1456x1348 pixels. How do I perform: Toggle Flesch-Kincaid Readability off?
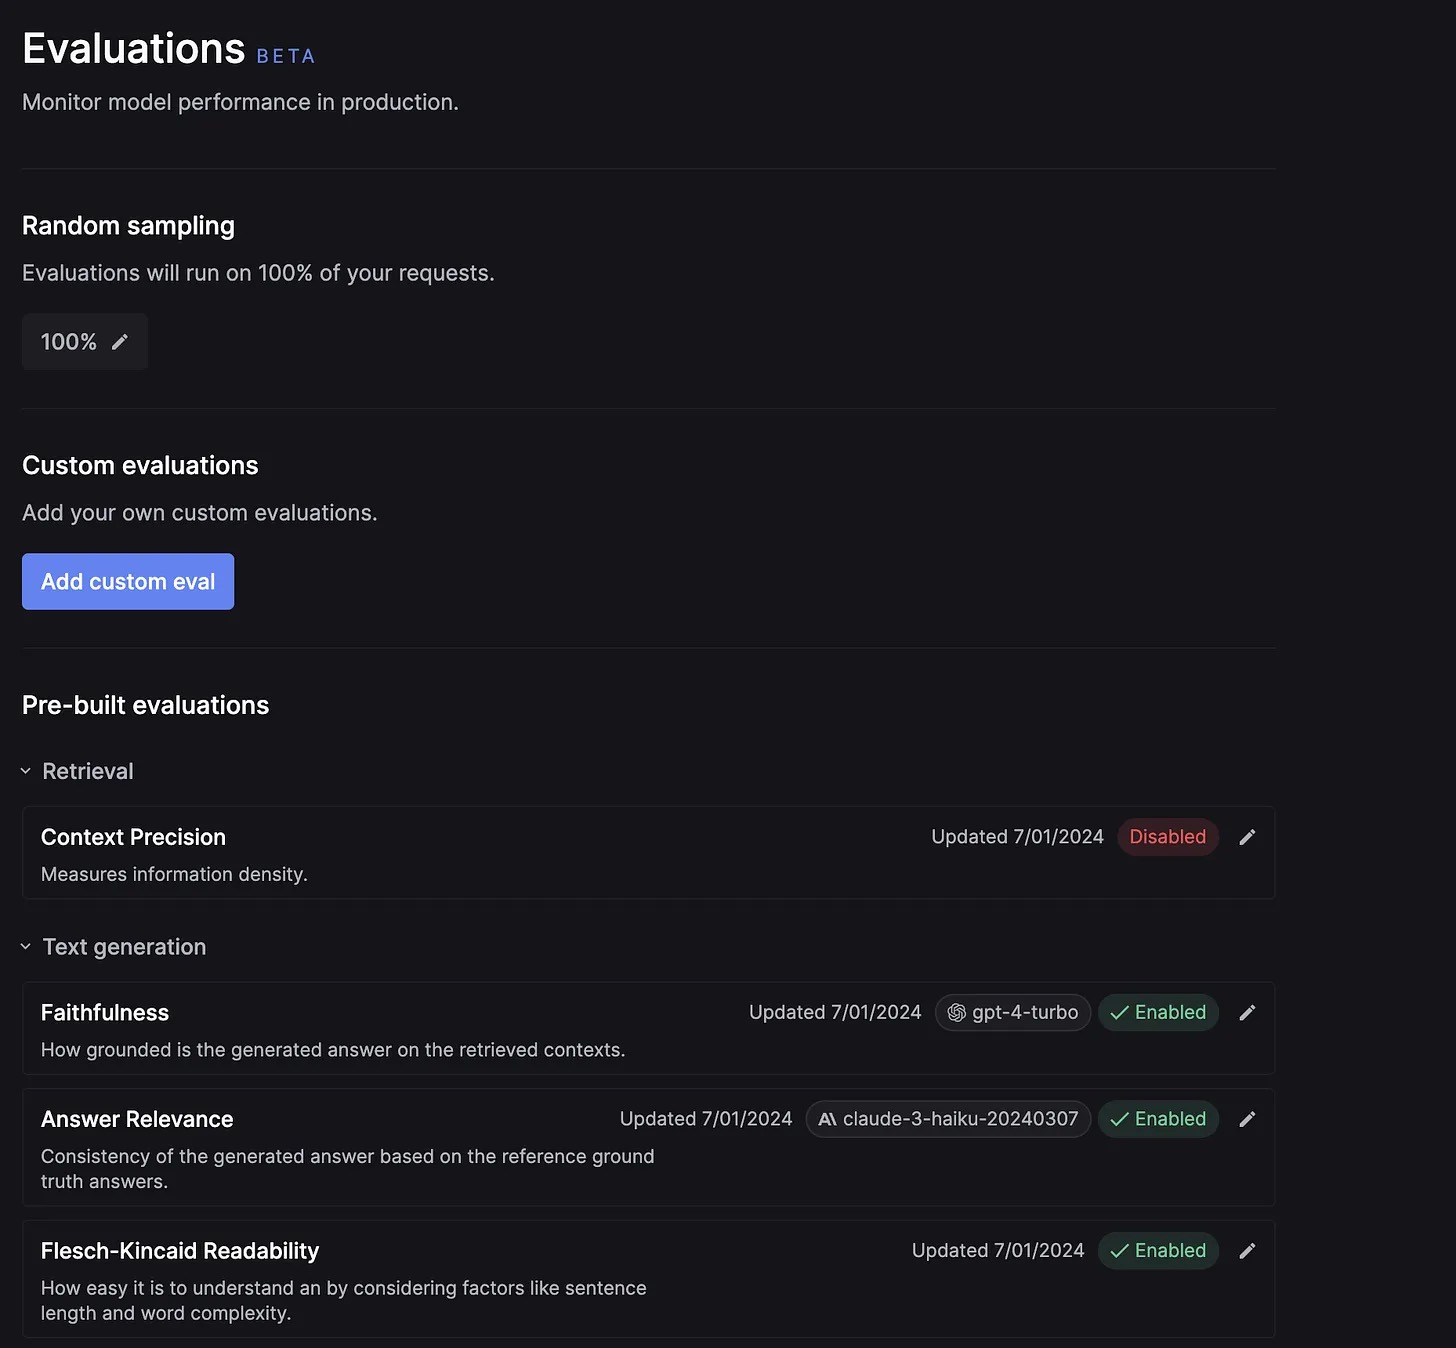1158,1250
